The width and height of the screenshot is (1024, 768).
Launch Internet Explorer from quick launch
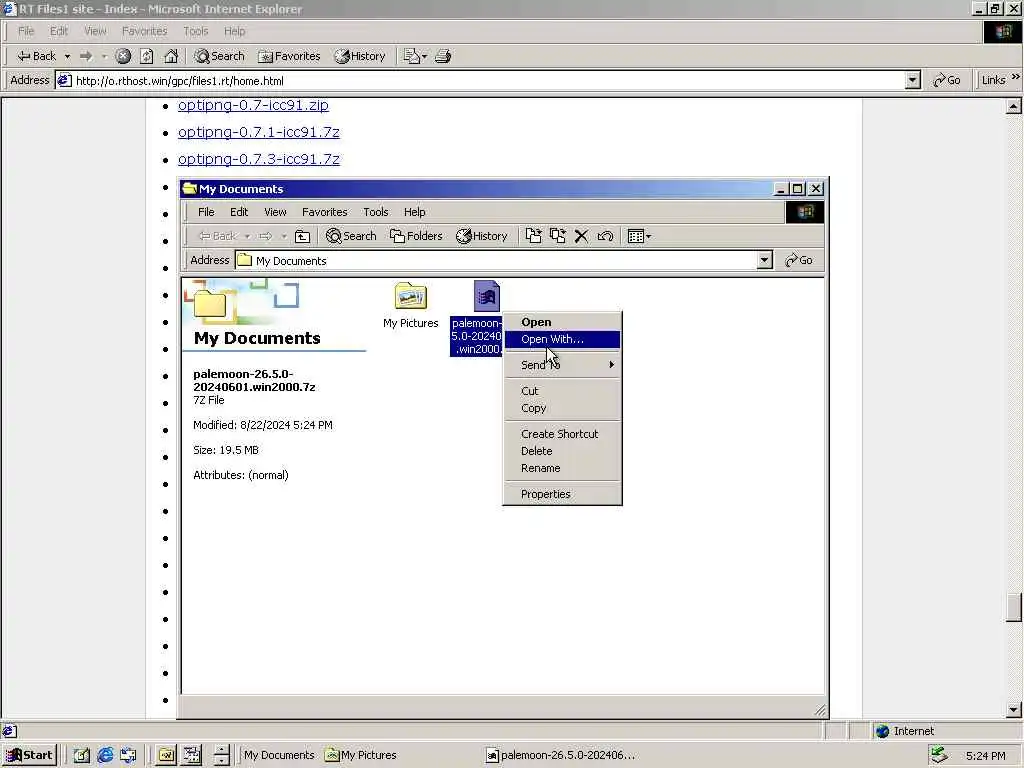point(105,755)
